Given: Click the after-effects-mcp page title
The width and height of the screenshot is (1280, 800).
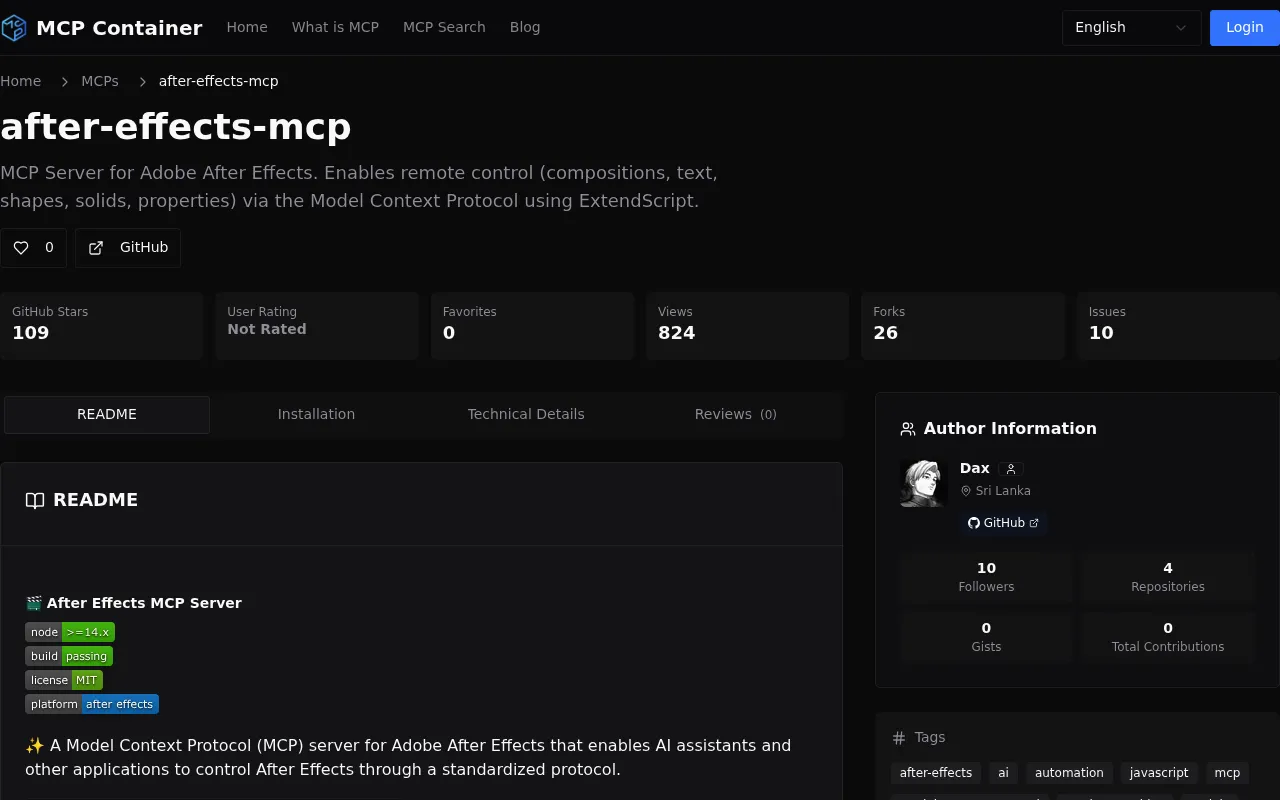Looking at the screenshot, I should coord(176,128).
